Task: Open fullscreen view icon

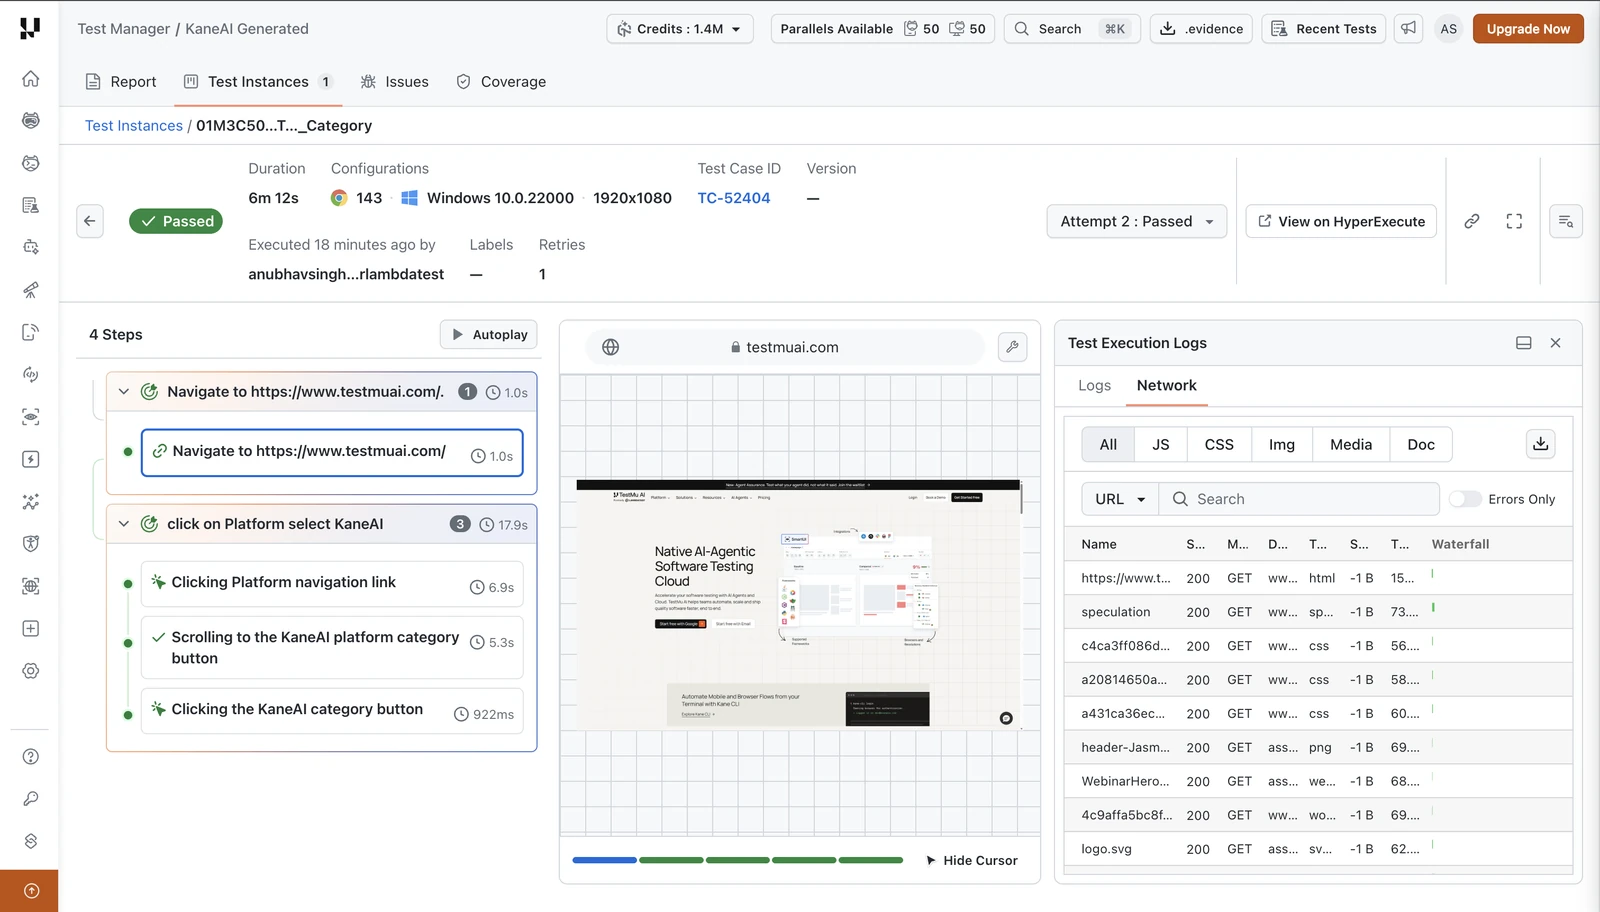Action: (x=1514, y=221)
